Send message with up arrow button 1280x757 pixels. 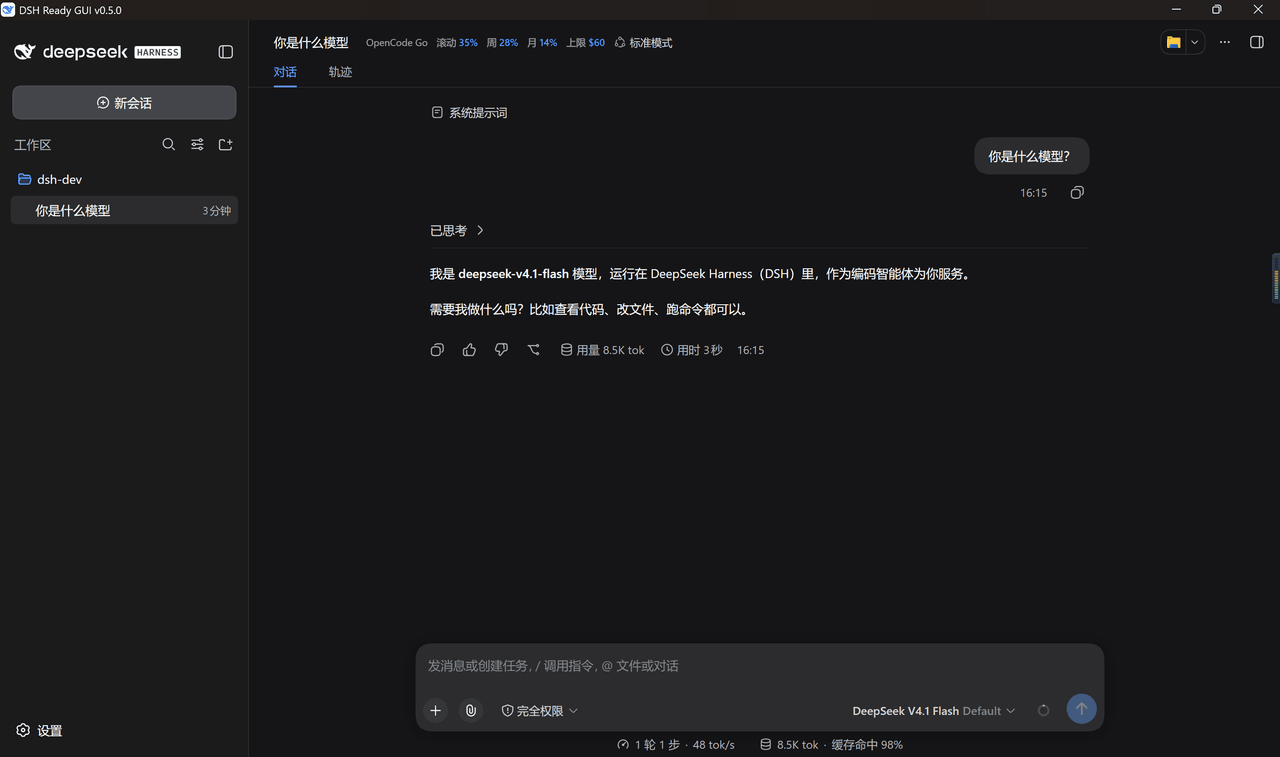[1081, 709]
